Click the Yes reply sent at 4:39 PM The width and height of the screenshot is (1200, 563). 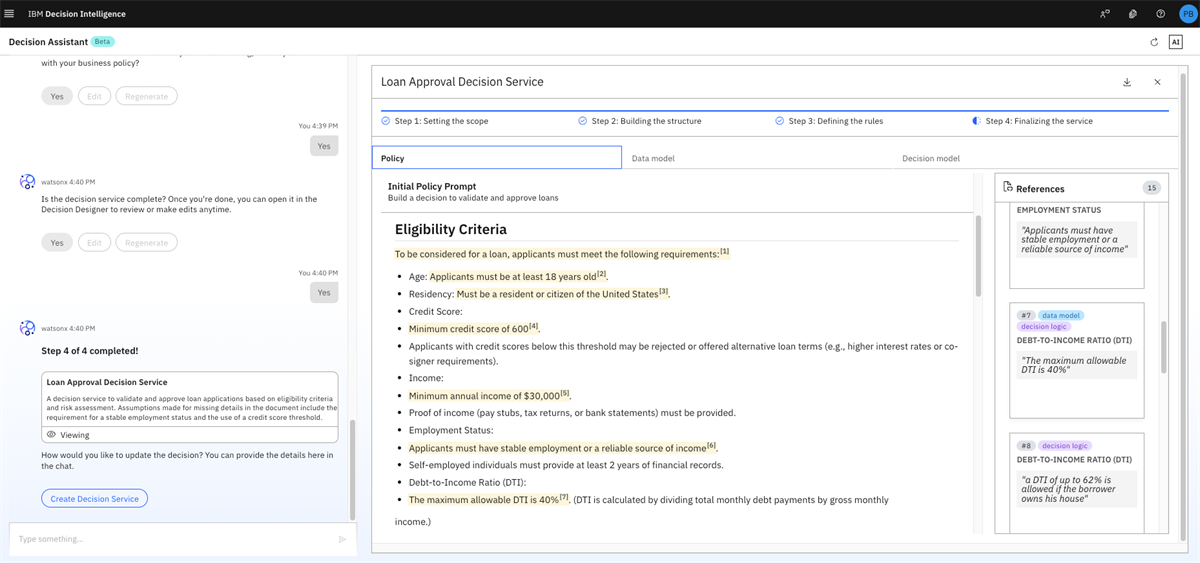point(323,146)
